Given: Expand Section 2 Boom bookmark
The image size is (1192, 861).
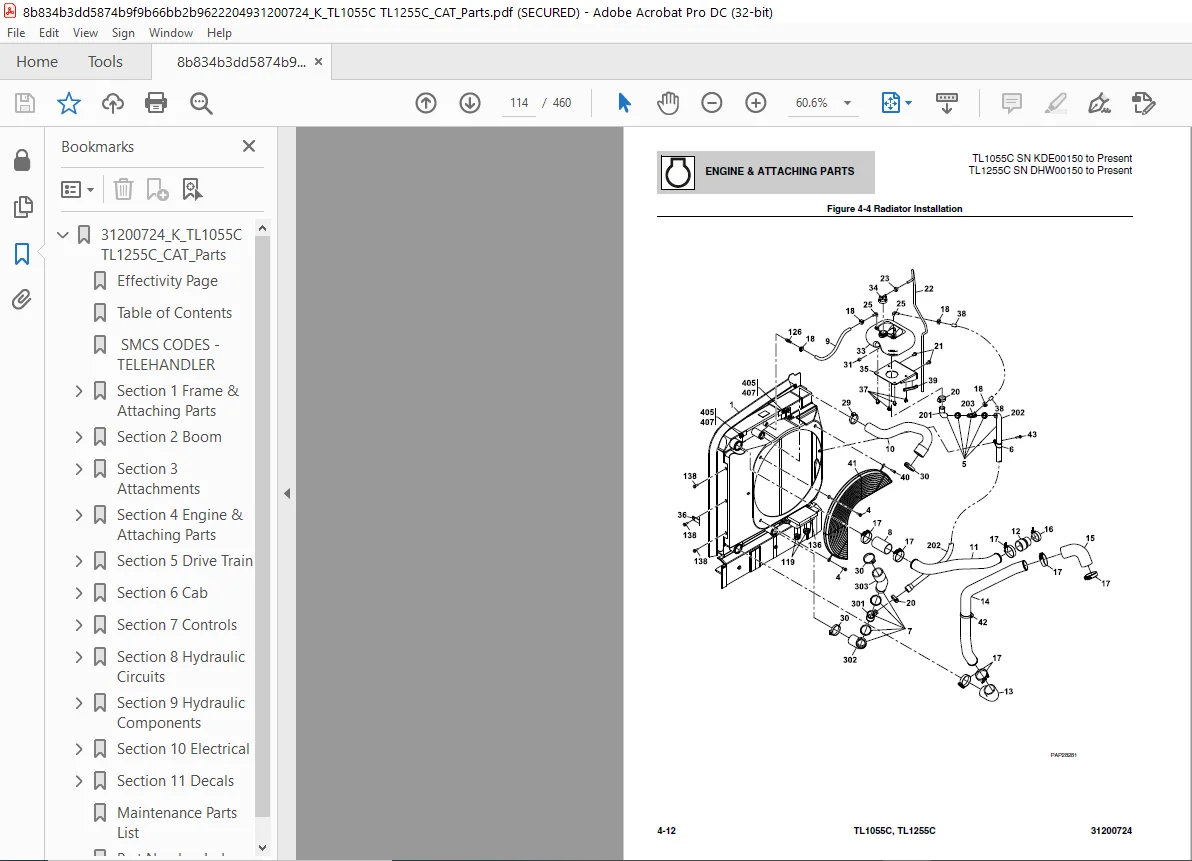Looking at the screenshot, I should point(79,437).
